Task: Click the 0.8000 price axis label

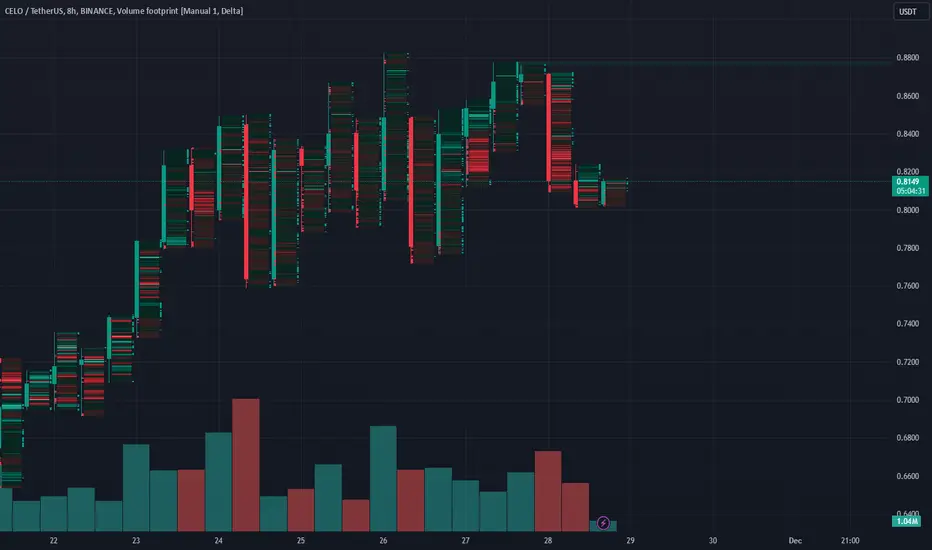Action: (908, 210)
